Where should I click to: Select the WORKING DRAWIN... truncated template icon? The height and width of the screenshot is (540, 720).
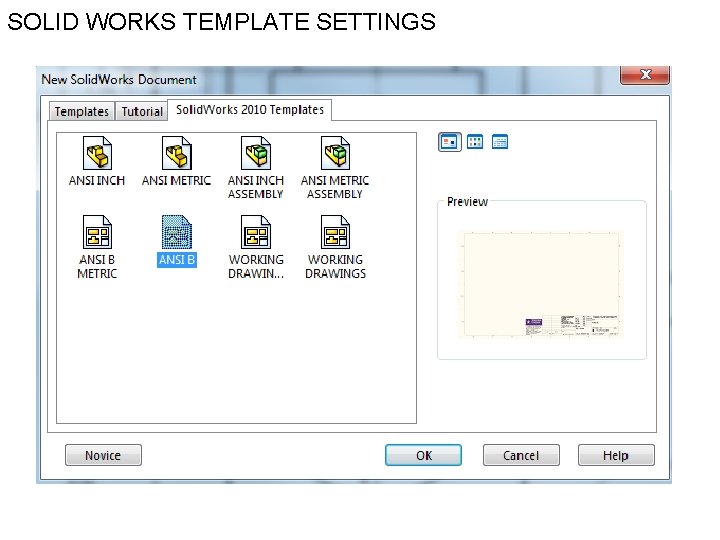(256, 232)
